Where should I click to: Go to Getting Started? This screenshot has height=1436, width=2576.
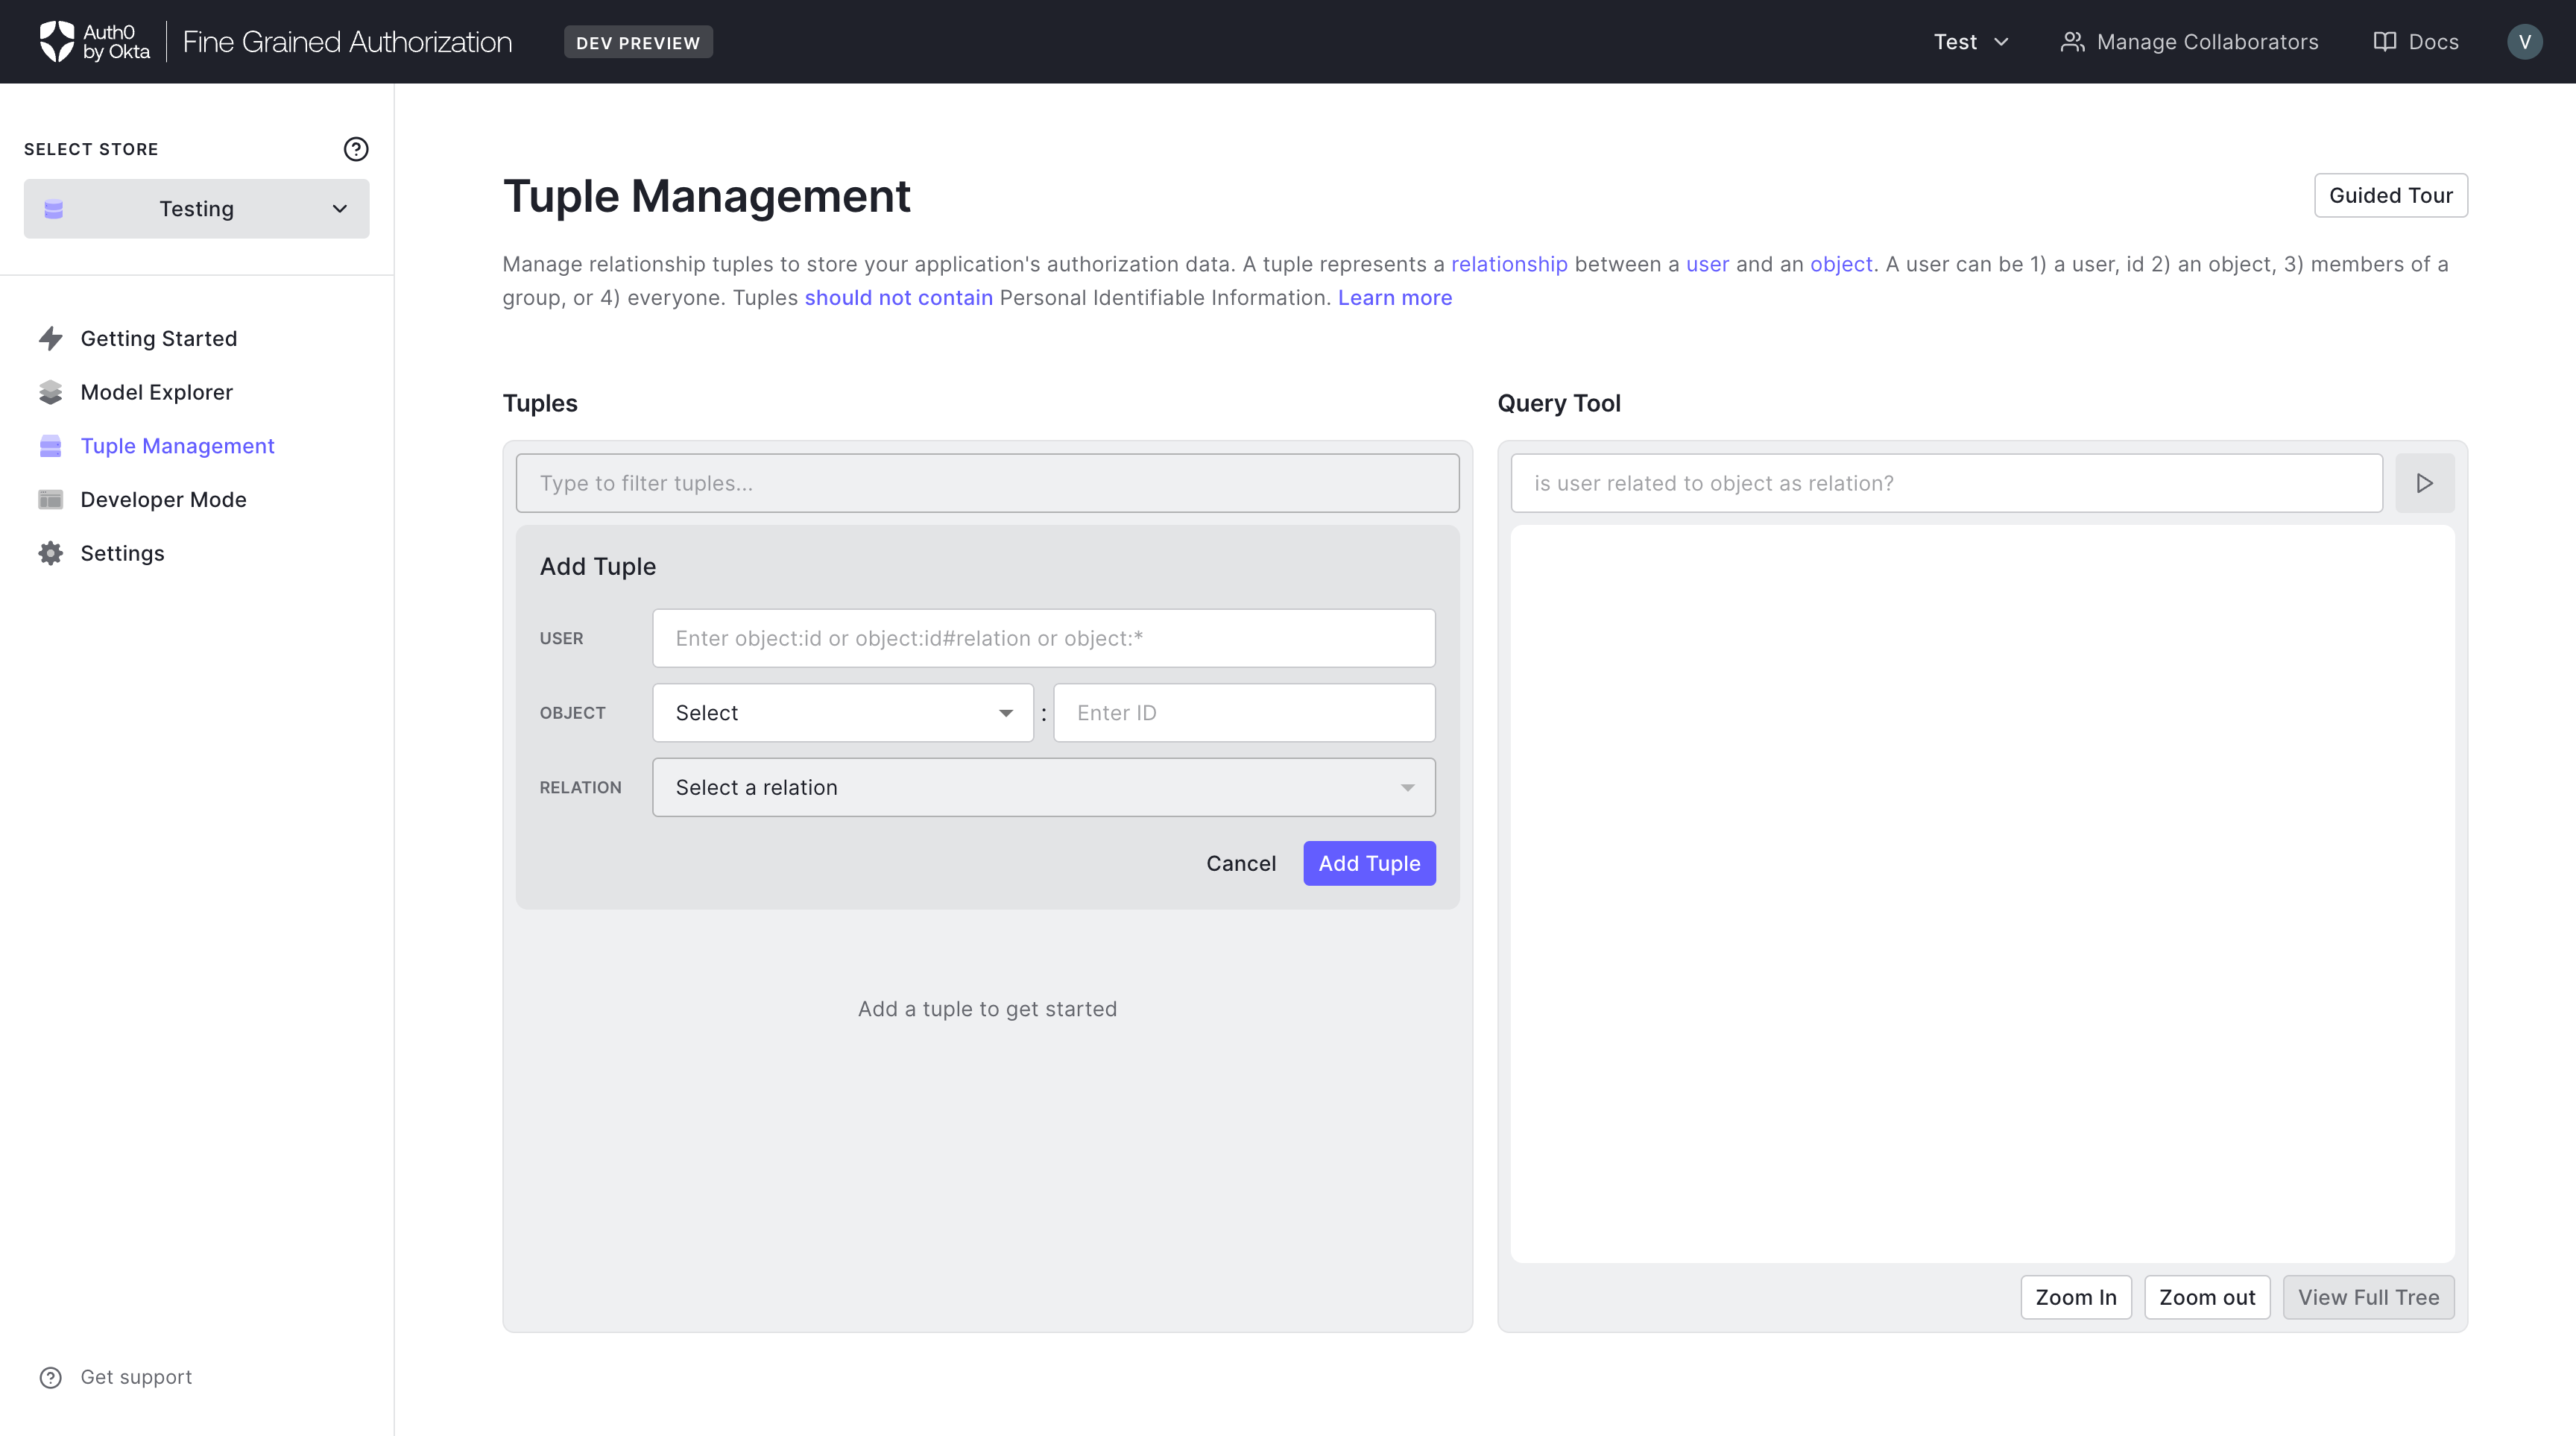point(159,339)
